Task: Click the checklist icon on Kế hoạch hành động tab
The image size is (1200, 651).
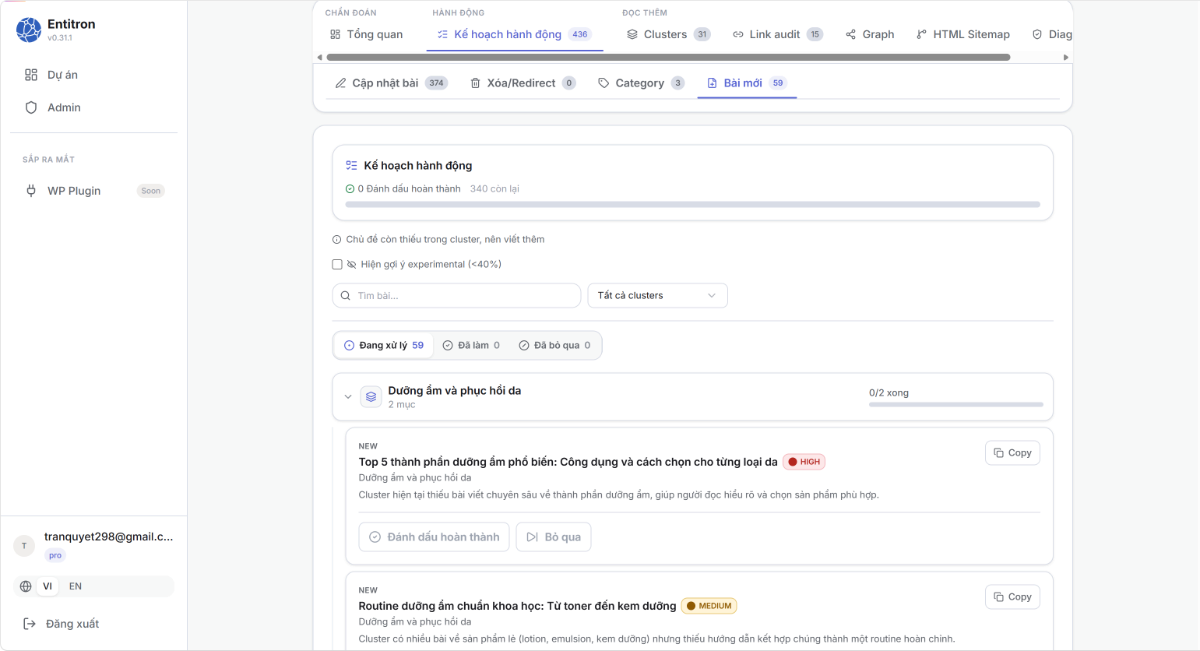Action: coord(443,34)
